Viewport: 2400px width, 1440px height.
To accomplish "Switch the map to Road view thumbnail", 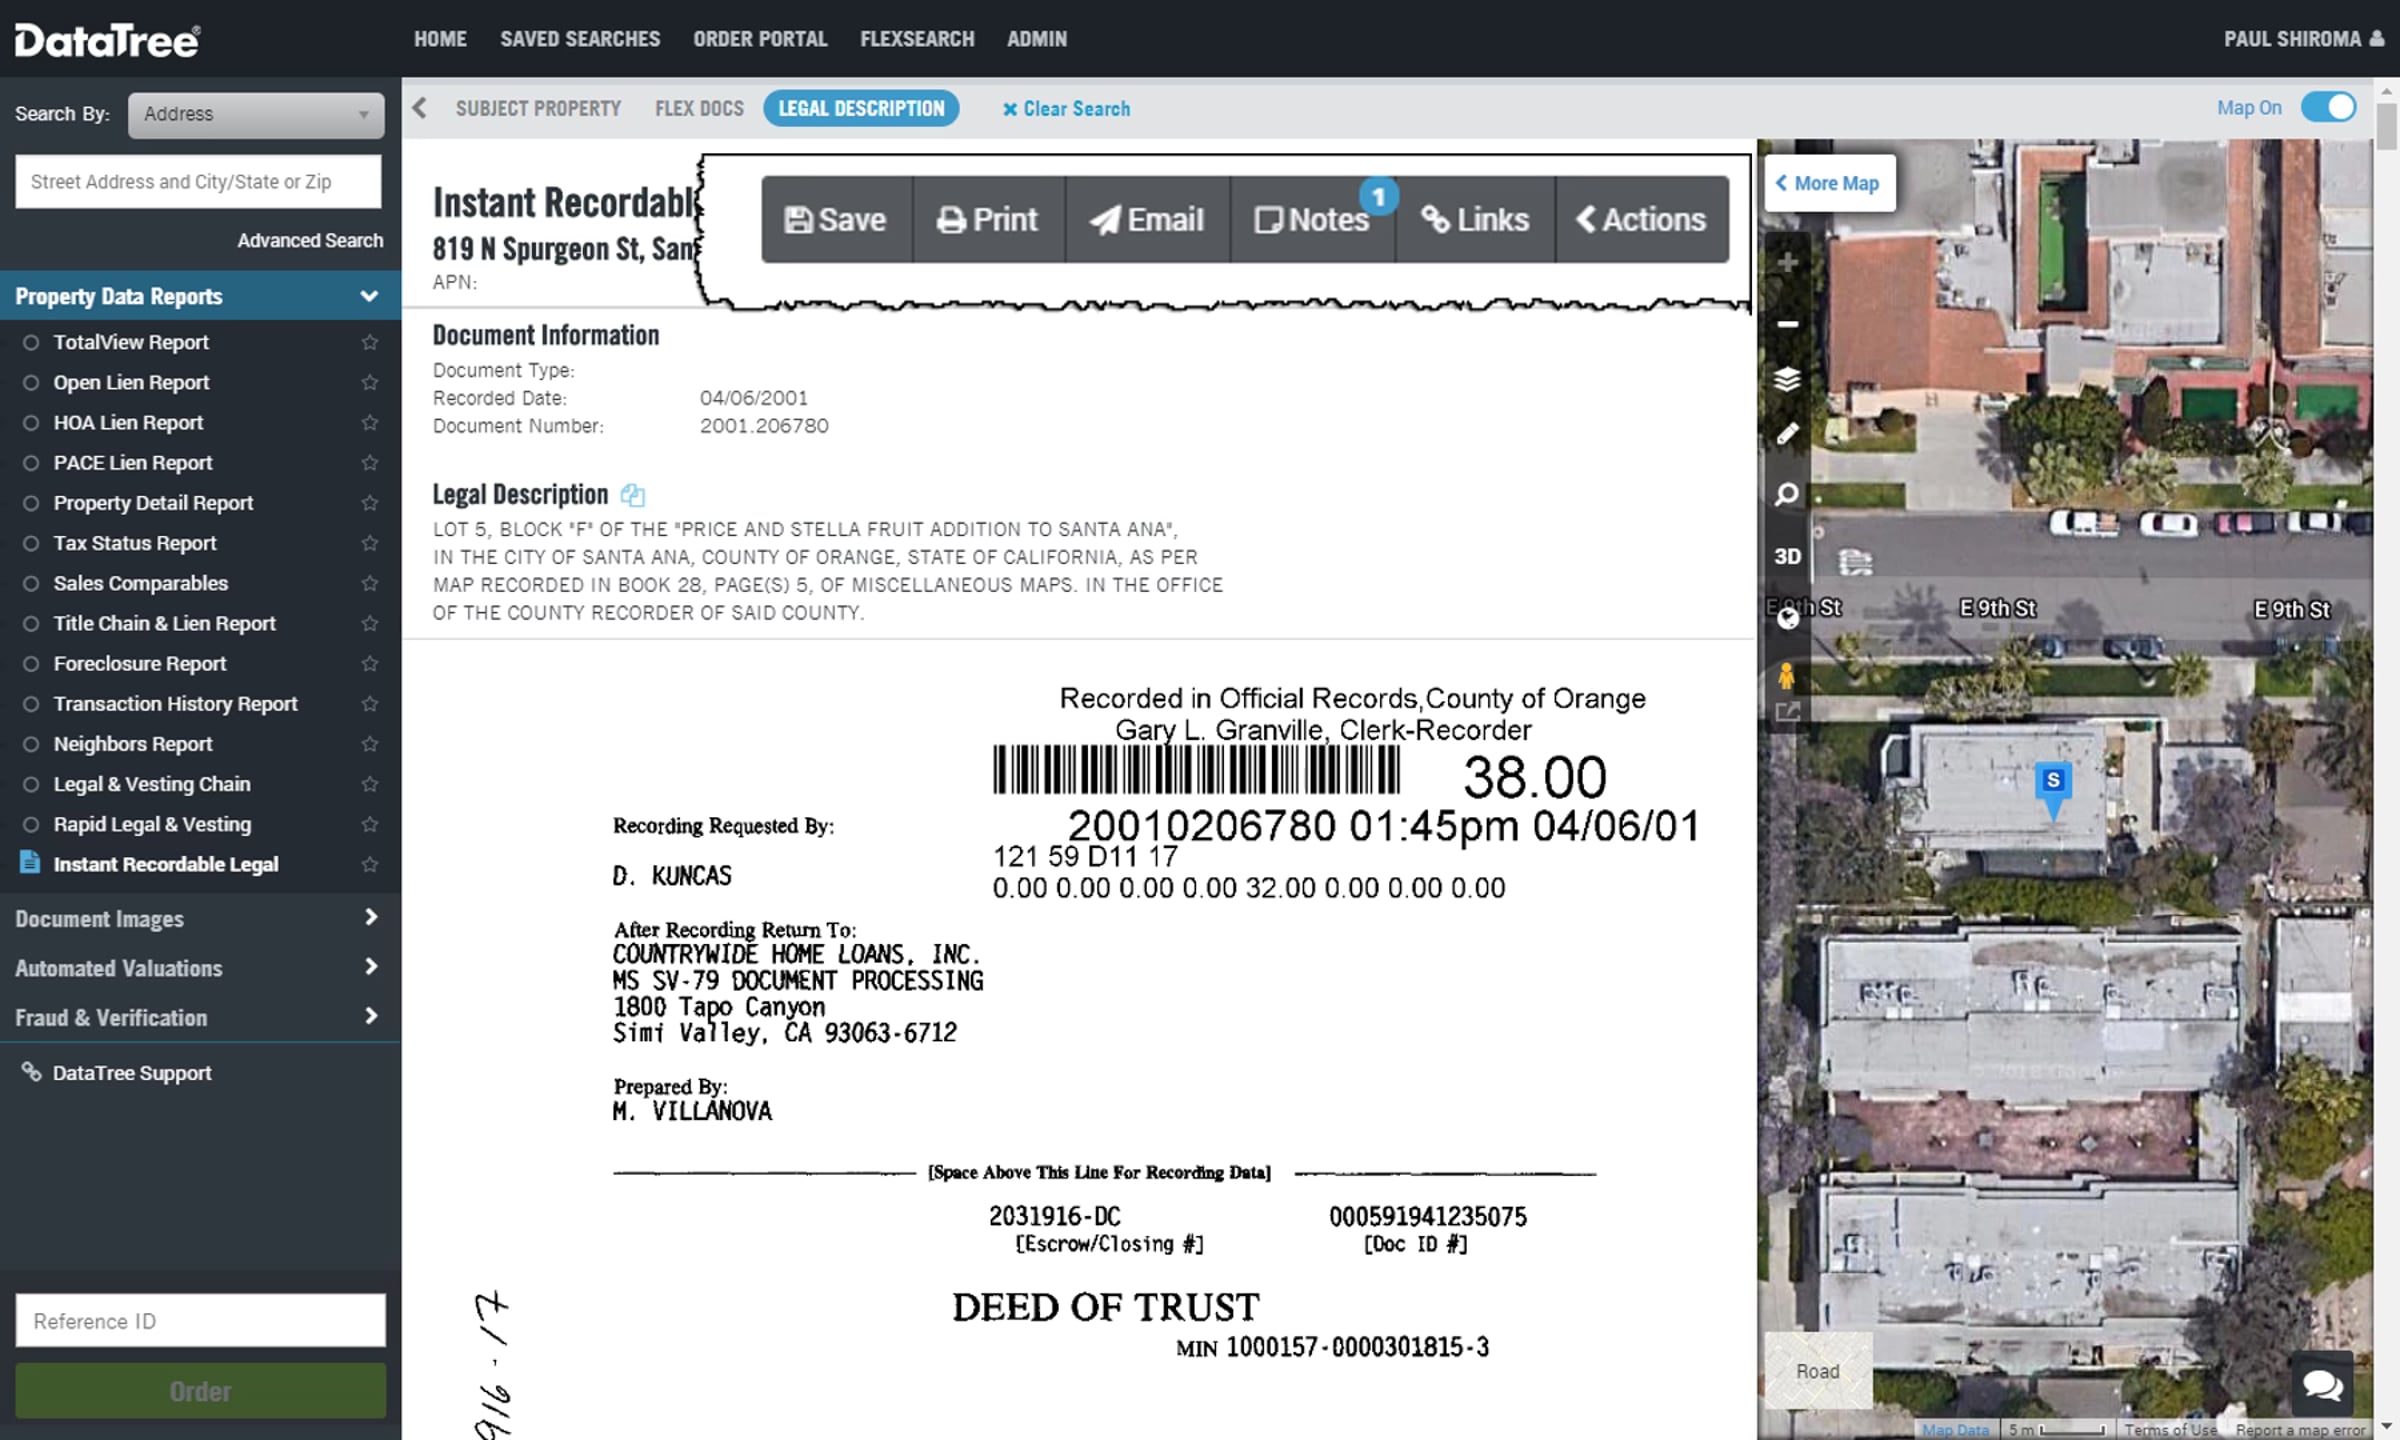I will point(1818,1370).
